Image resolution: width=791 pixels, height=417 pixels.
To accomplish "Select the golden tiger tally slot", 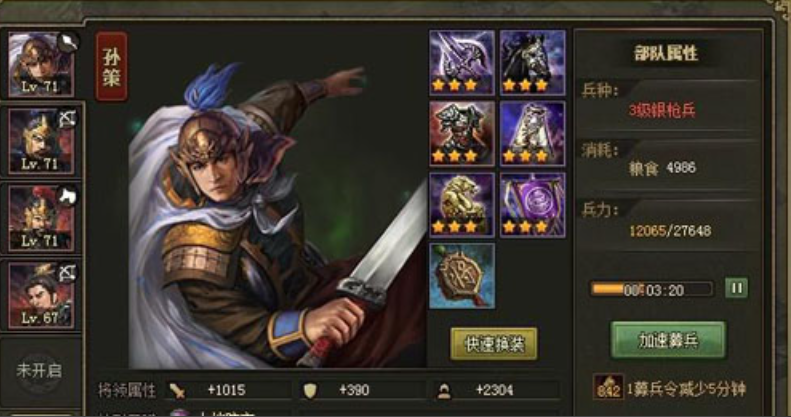I will tap(462, 205).
